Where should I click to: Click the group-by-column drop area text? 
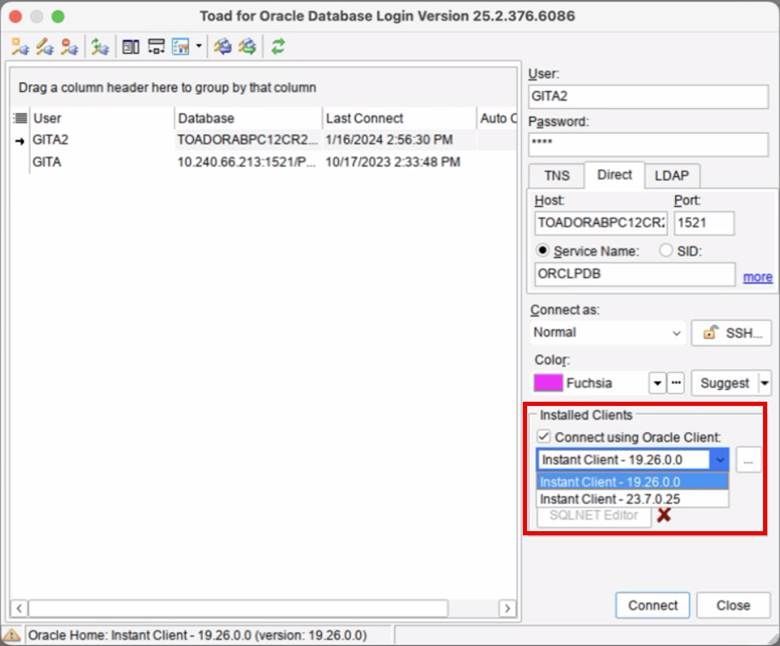(167, 88)
